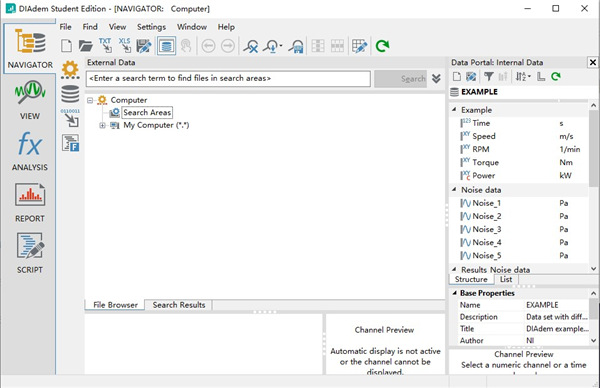Open the Window menu
The width and height of the screenshot is (600, 388).
pos(192,27)
